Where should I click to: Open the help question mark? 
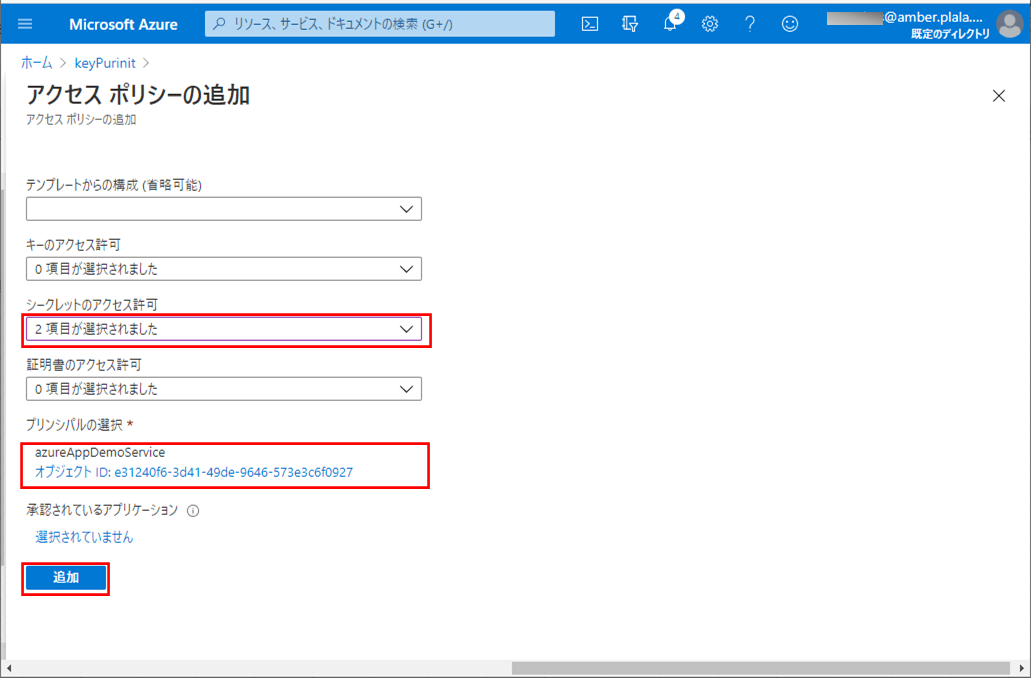click(750, 24)
